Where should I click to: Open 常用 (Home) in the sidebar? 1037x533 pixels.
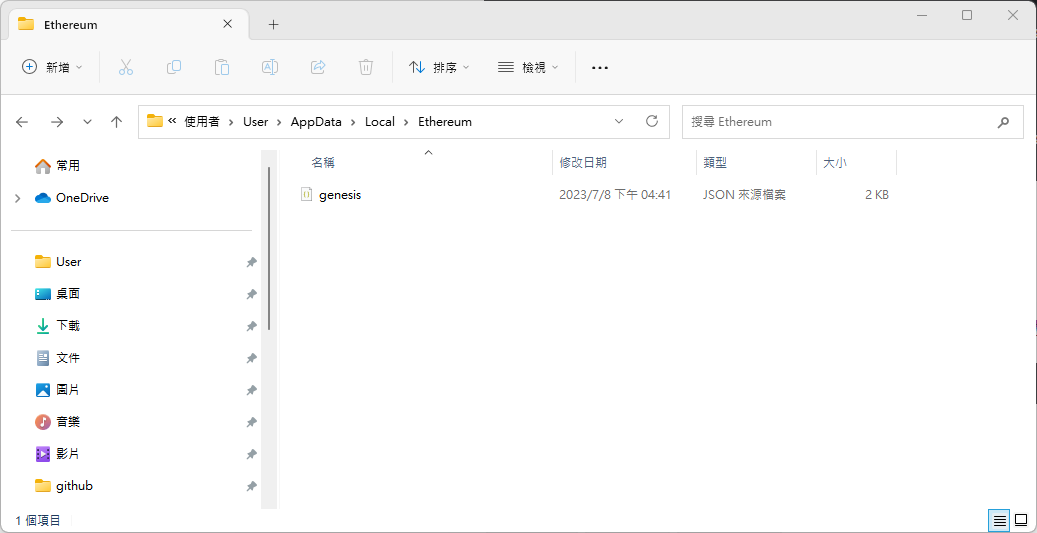(57, 165)
